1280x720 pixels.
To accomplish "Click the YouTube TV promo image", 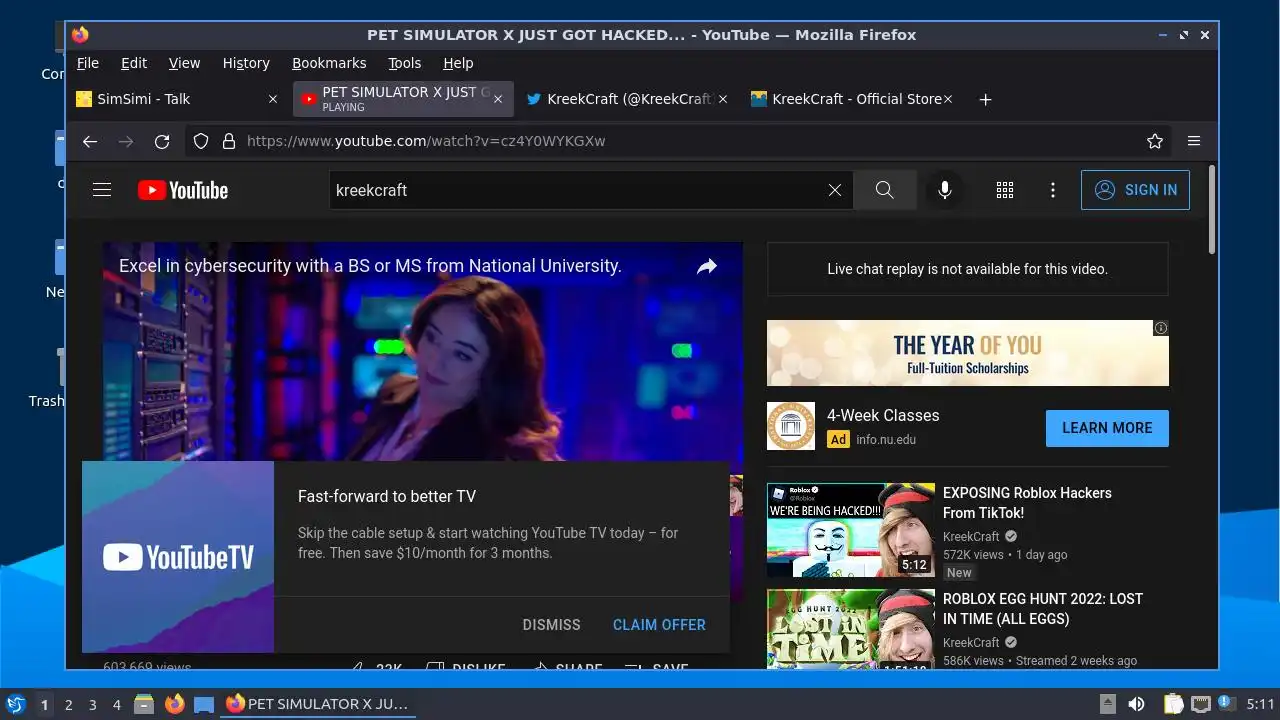I will point(178,557).
